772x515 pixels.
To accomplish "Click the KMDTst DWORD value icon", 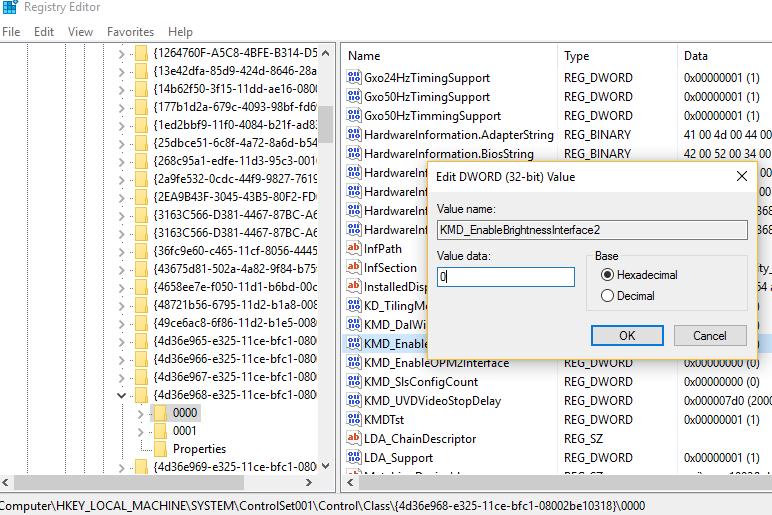I will pyautogui.click(x=353, y=420).
